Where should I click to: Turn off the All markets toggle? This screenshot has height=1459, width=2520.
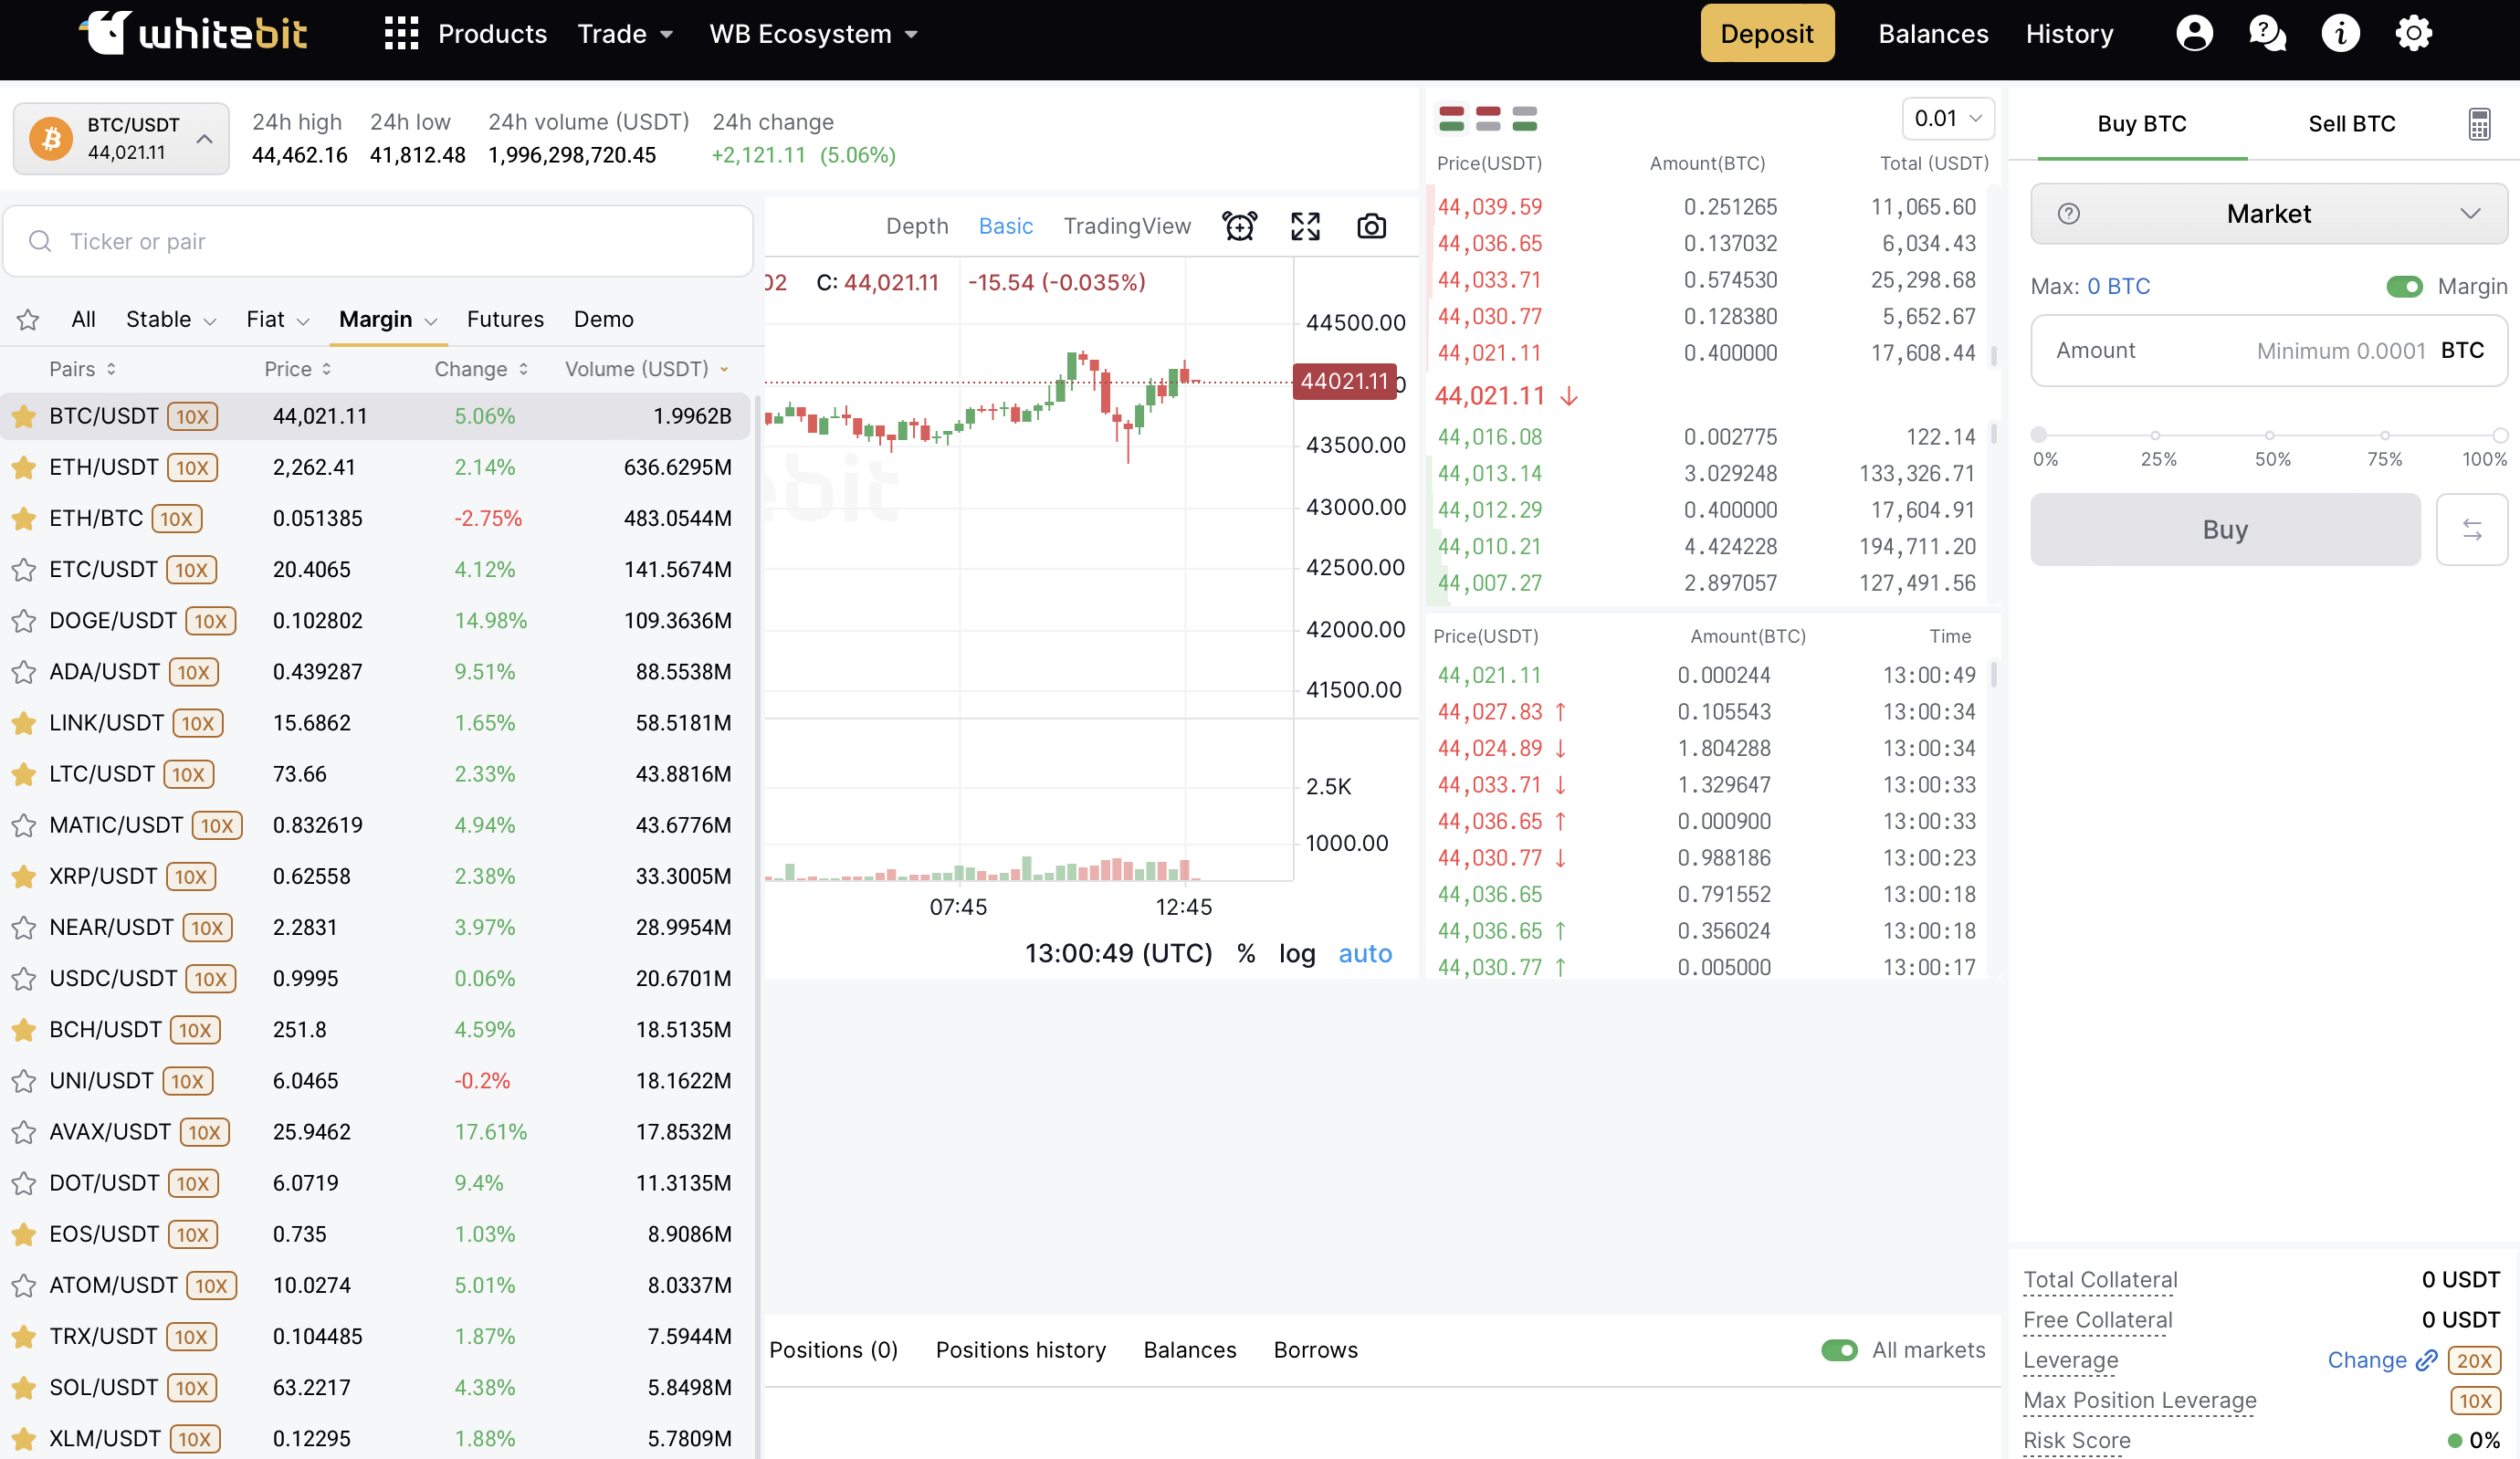tap(1840, 1350)
